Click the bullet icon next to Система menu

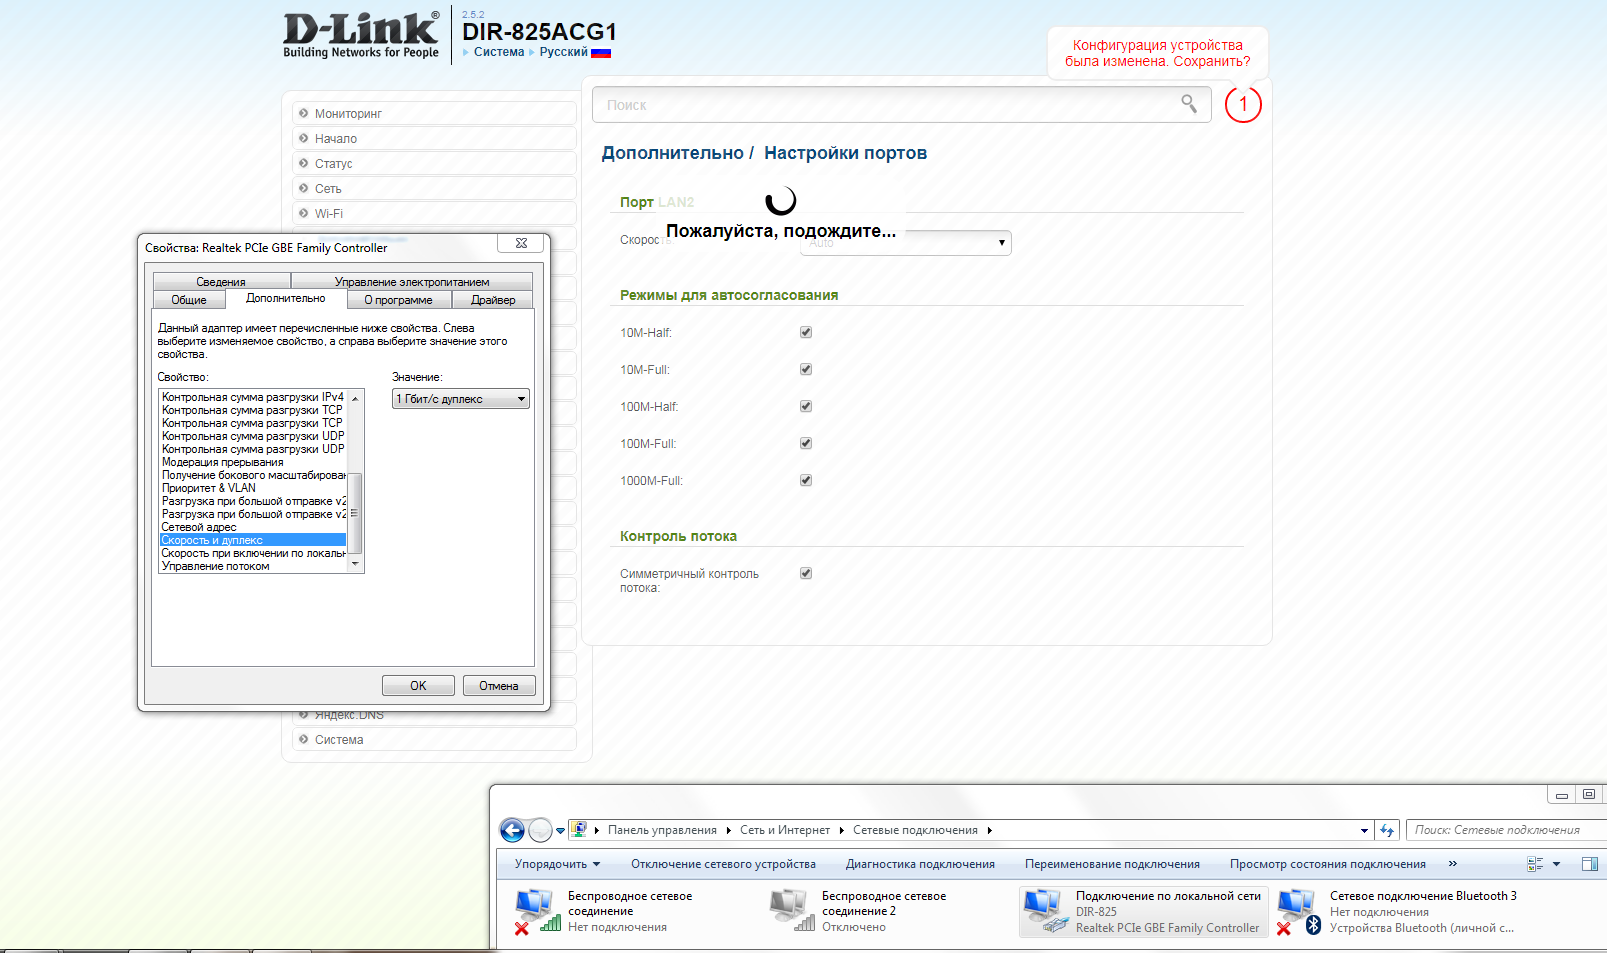coord(304,739)
